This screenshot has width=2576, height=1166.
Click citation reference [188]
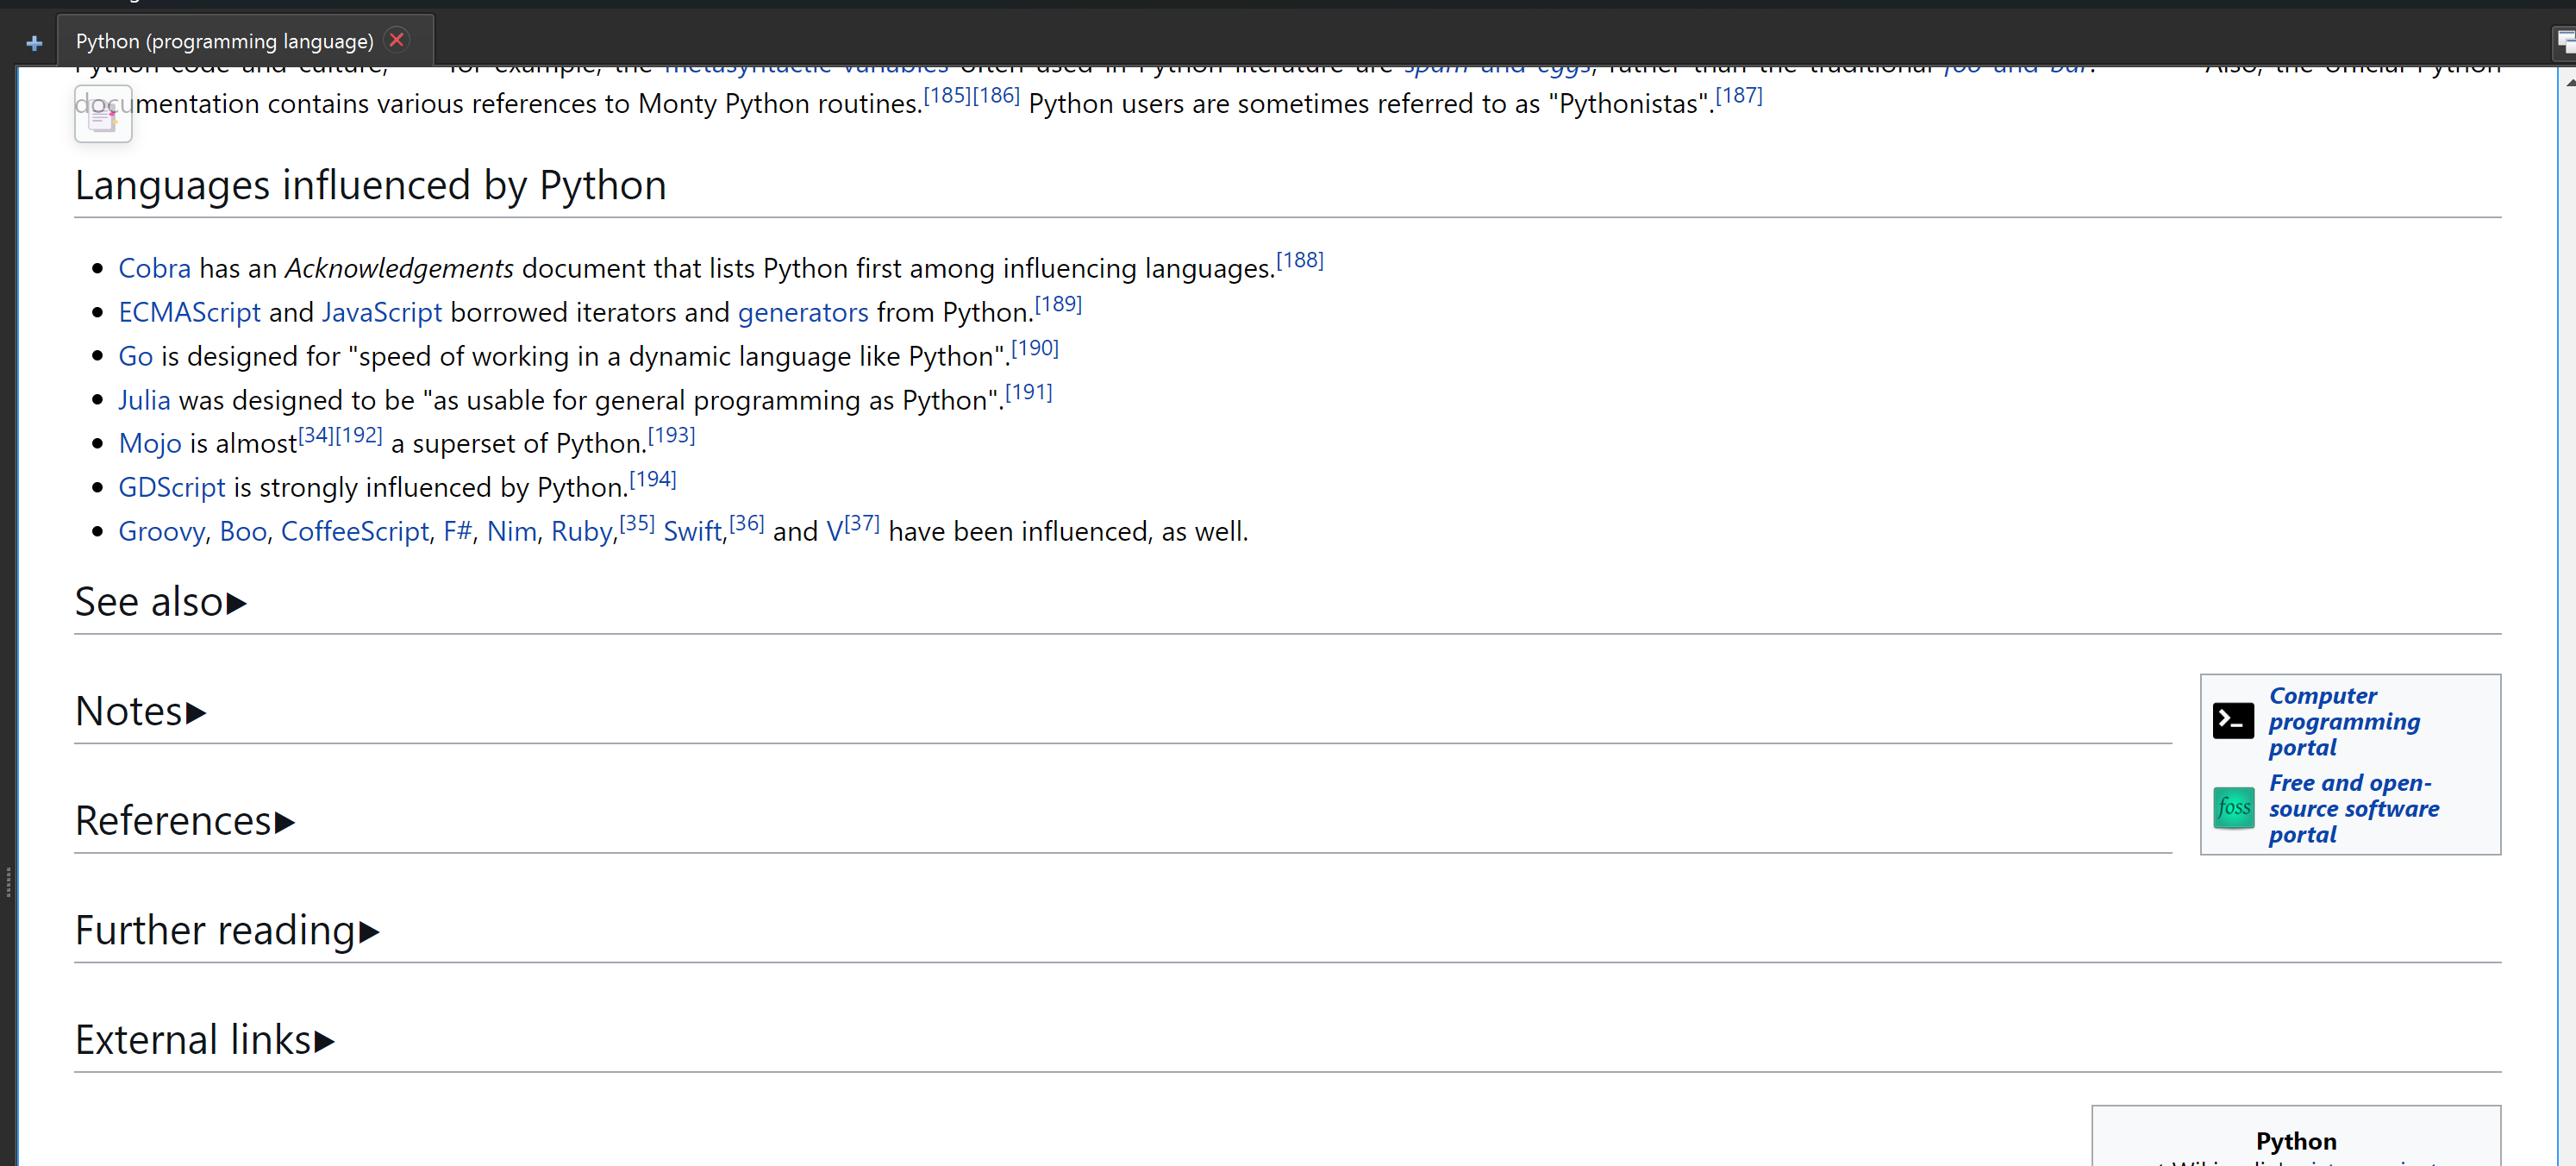pyautogui.click(x=1299, y=260)
